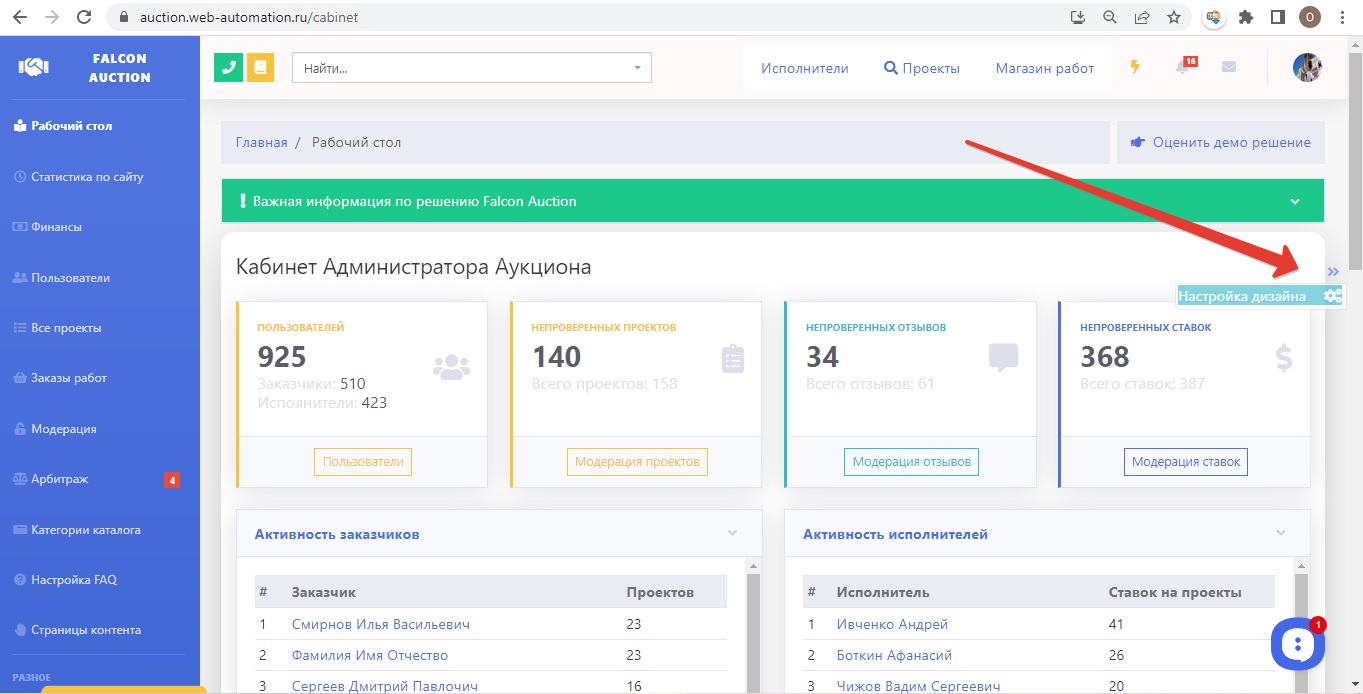This screenshot has height=694, width=1363.
Task: Select Арбитраж in the sidebar menu
Action: pos(59,479)
